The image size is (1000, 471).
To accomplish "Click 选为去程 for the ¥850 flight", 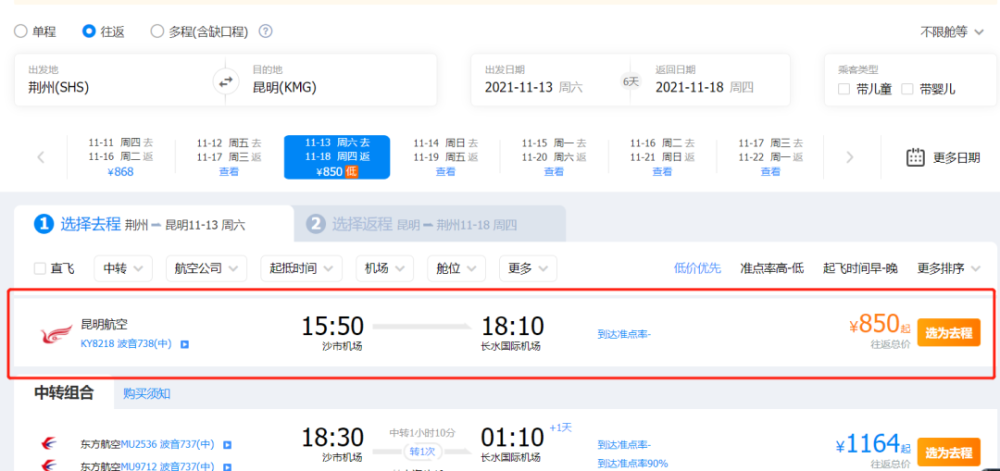I will 948,333.
